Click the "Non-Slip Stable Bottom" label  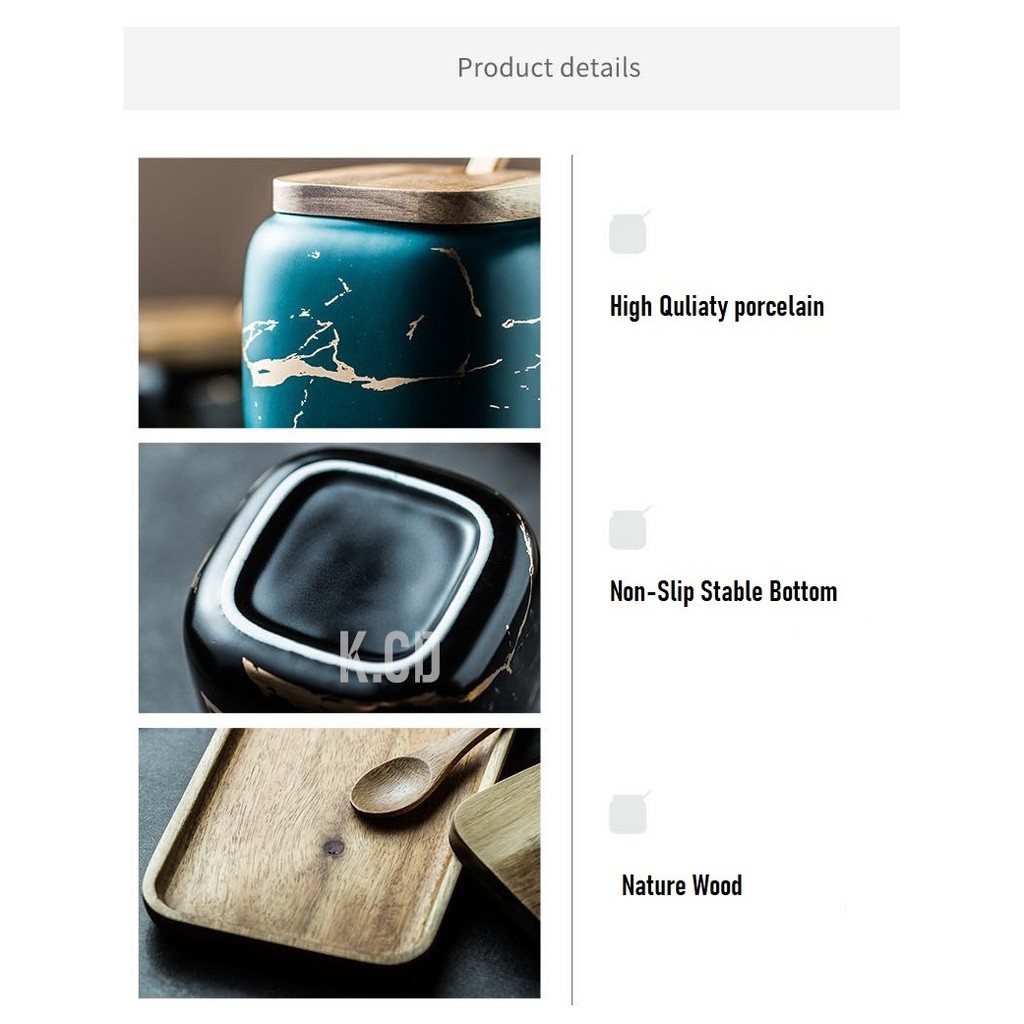[723, 591]
